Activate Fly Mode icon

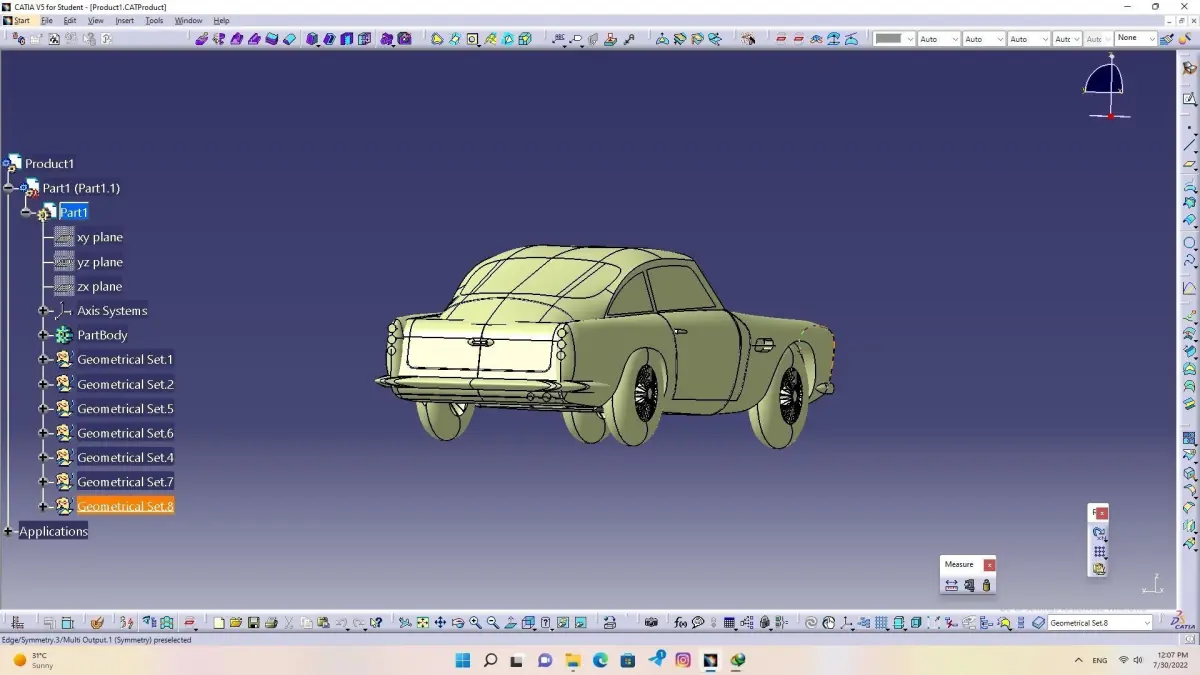point(404,622)
